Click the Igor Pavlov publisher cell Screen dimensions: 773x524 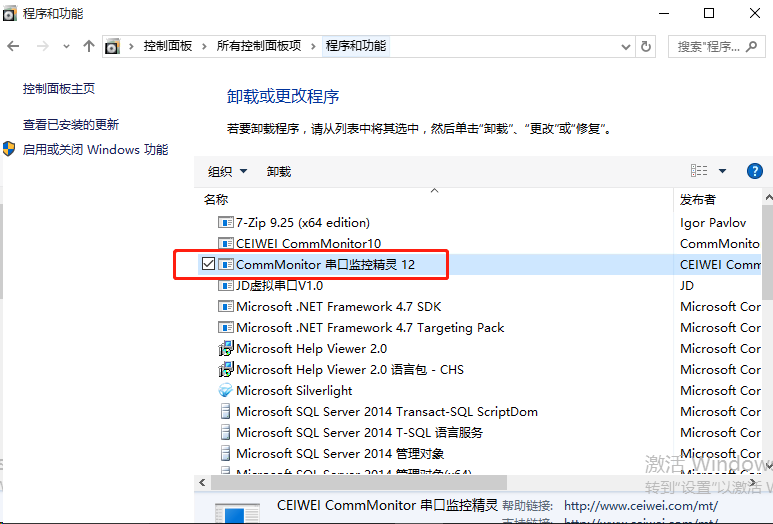click(x=713, y=223)
